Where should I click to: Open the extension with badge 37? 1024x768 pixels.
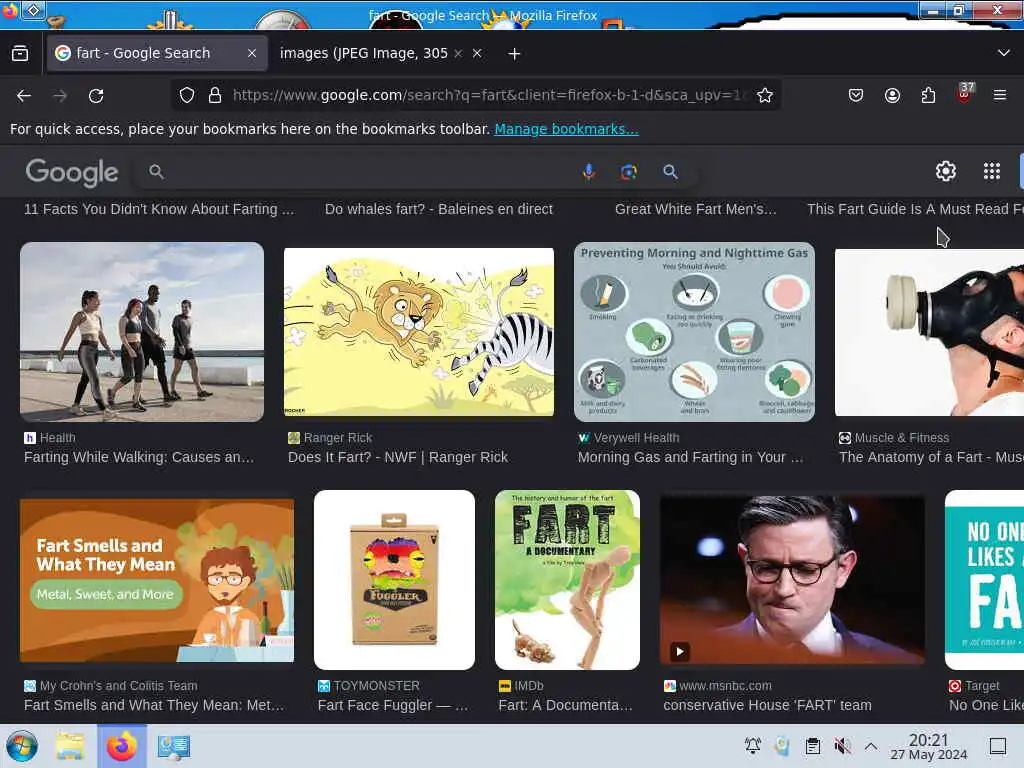coord(965,93)
